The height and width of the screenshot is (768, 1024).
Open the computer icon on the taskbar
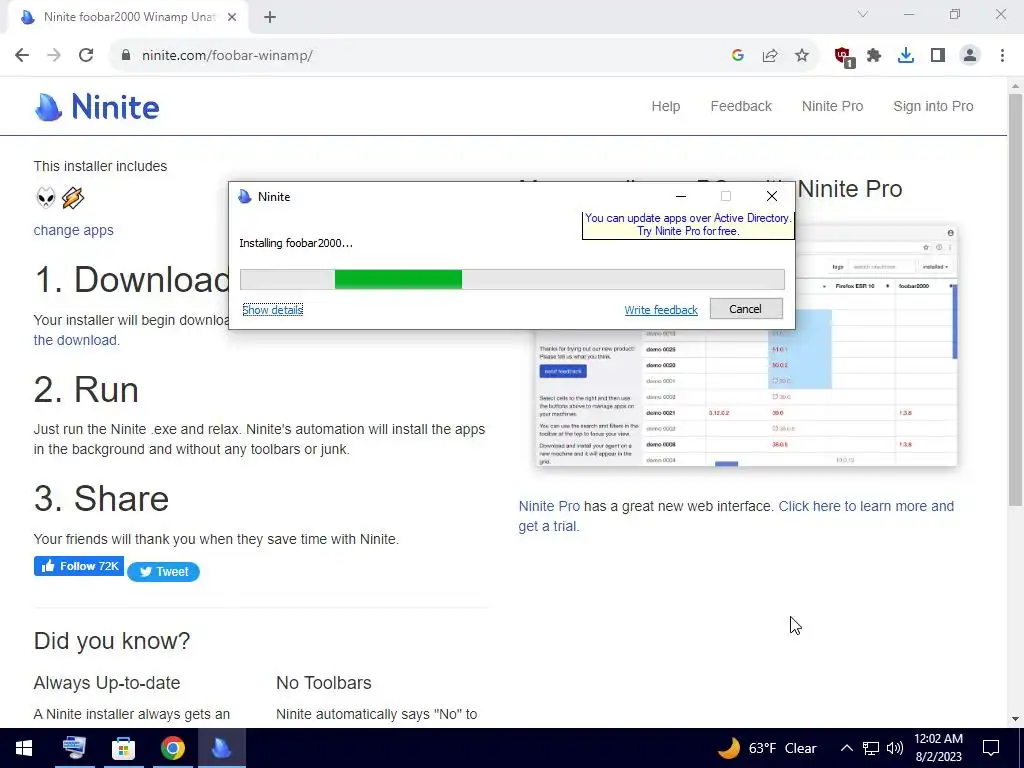[74, 748]
